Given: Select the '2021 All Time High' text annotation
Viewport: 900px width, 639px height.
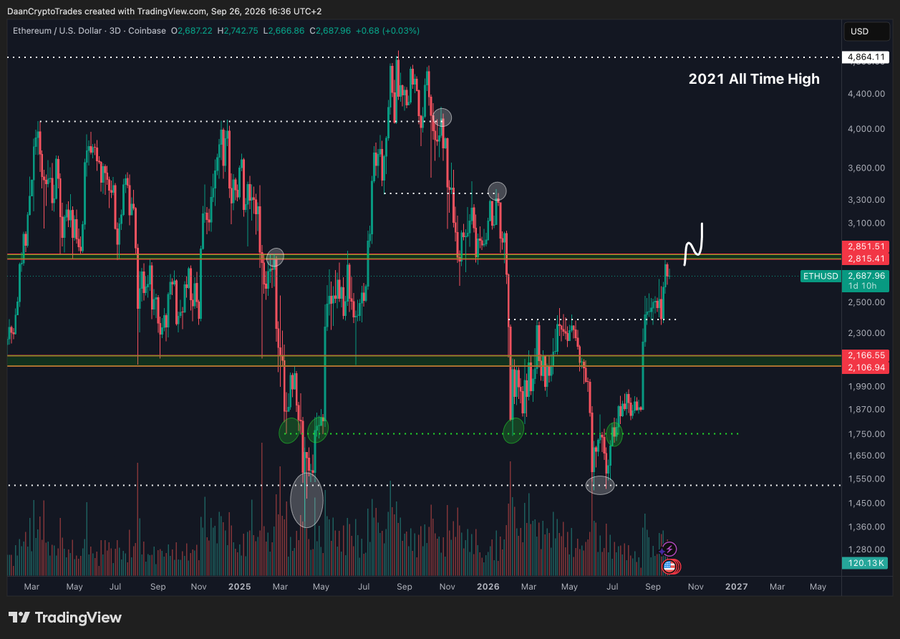Looking at the screenshot, I should click(754, 79).
